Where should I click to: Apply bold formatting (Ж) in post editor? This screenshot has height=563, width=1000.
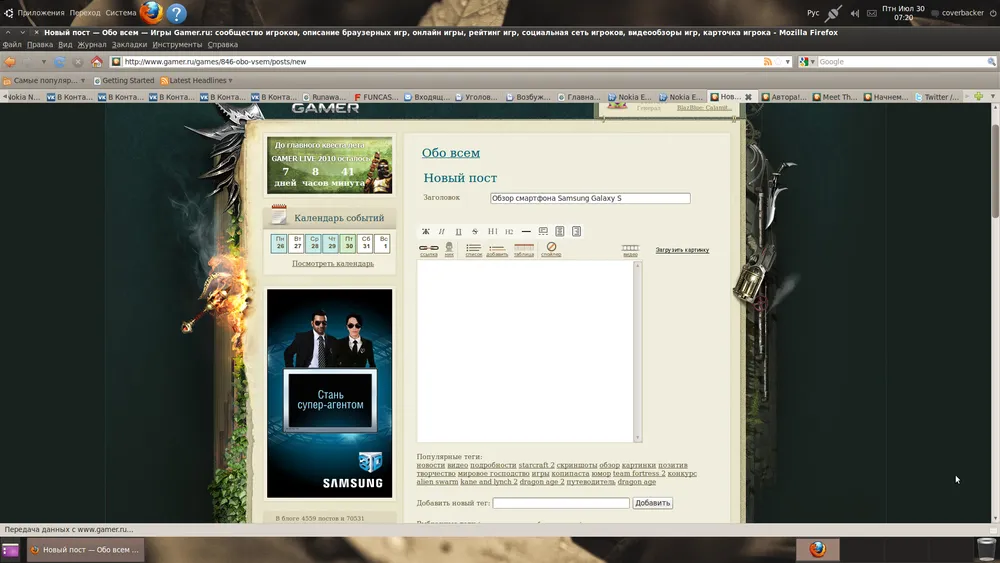point(425,231)
